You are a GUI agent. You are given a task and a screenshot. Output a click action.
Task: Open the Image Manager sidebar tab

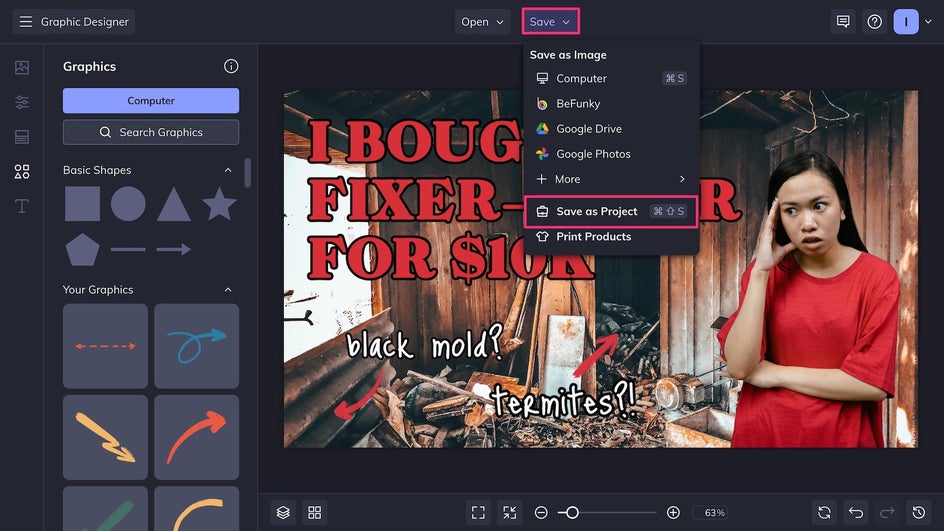coord(22,67)
